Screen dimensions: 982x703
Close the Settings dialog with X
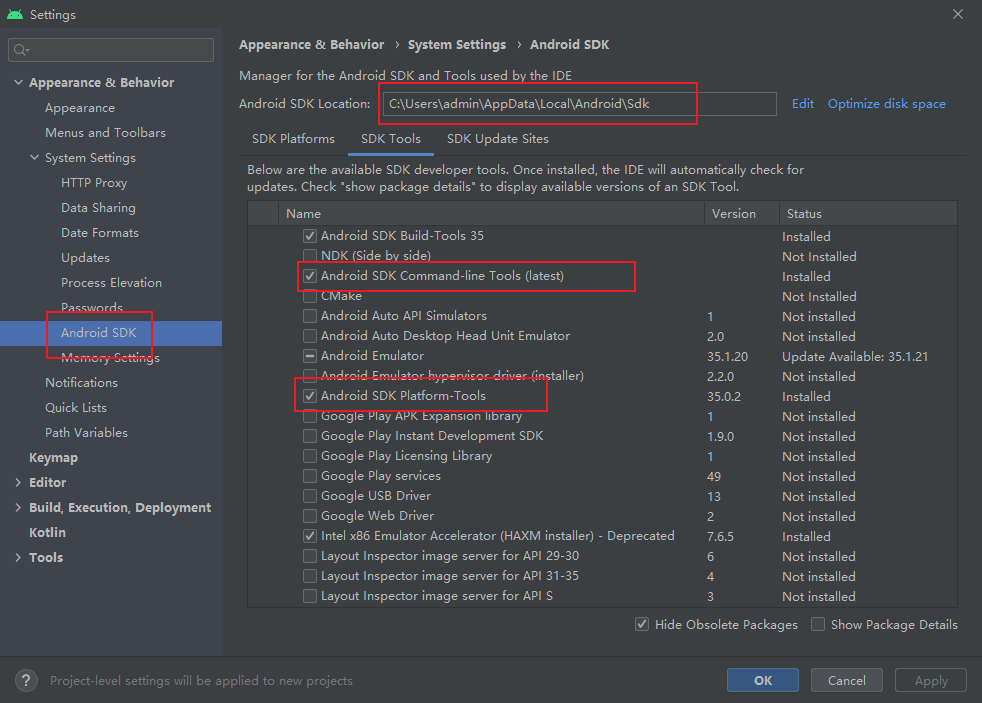[x=958, y=14]
